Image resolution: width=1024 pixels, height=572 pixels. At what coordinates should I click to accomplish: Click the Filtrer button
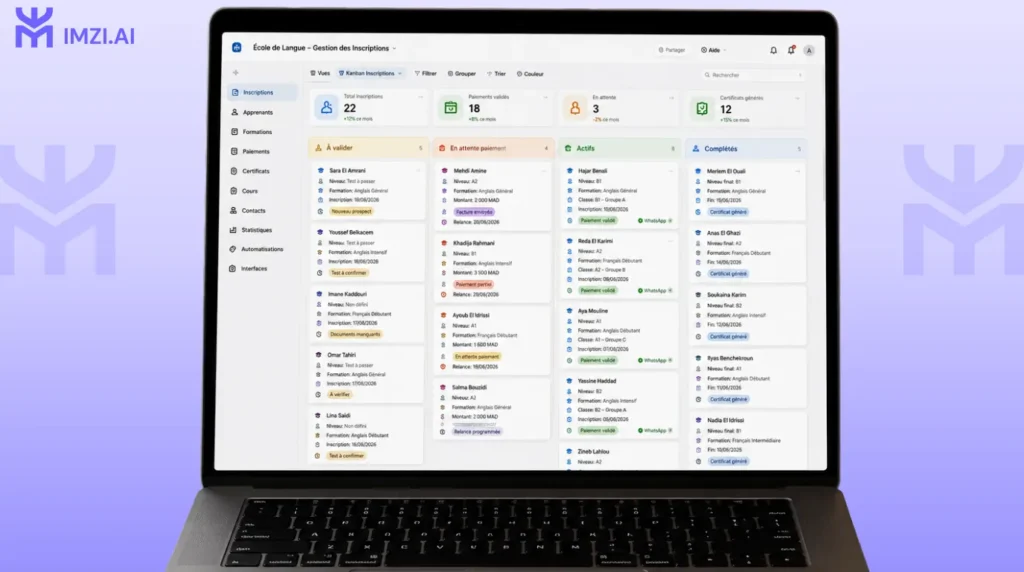pyautogui.click(x=426, y=74)
